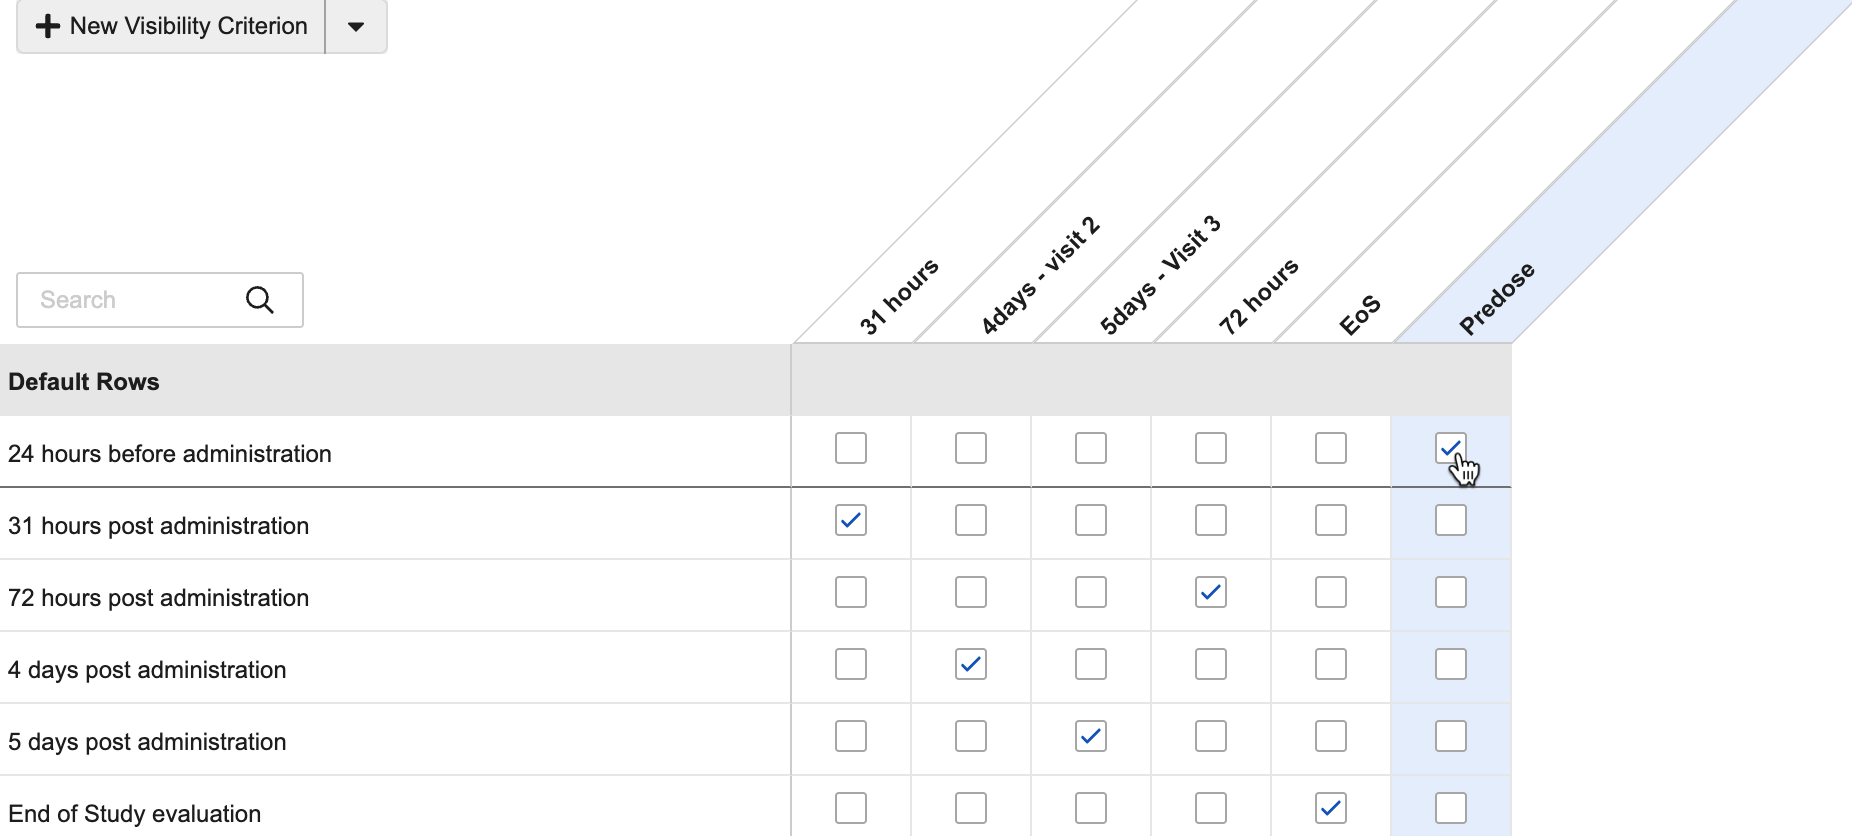Click the Default Rows group header
This screenshot has height=836, width=1852.
pyautogui.click(x=84, y=382)
